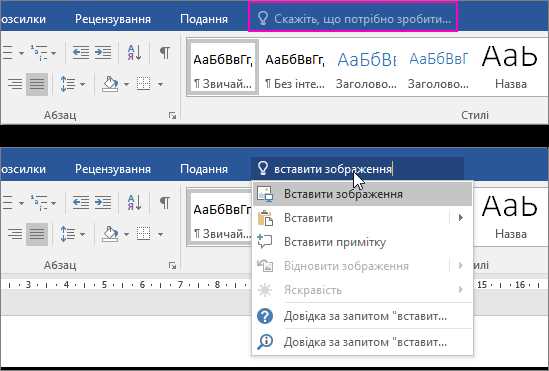
Task: Toggle the ¶ paragraph marks in the bottom ribbon
Action: (165, 203)
